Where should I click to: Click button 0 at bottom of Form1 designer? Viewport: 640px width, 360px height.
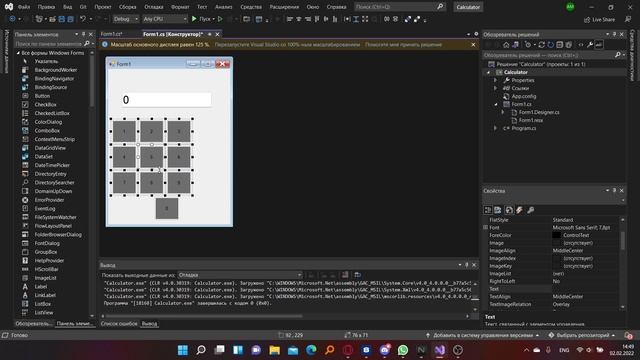point(167,208)
